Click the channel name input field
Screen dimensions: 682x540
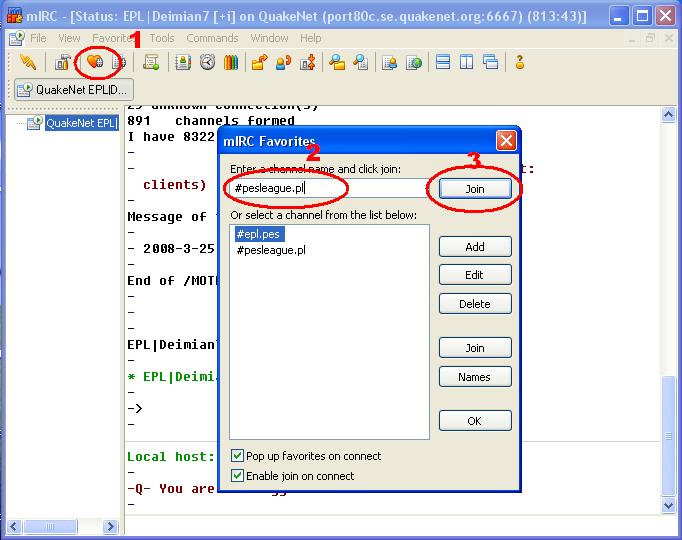point(329,188)
